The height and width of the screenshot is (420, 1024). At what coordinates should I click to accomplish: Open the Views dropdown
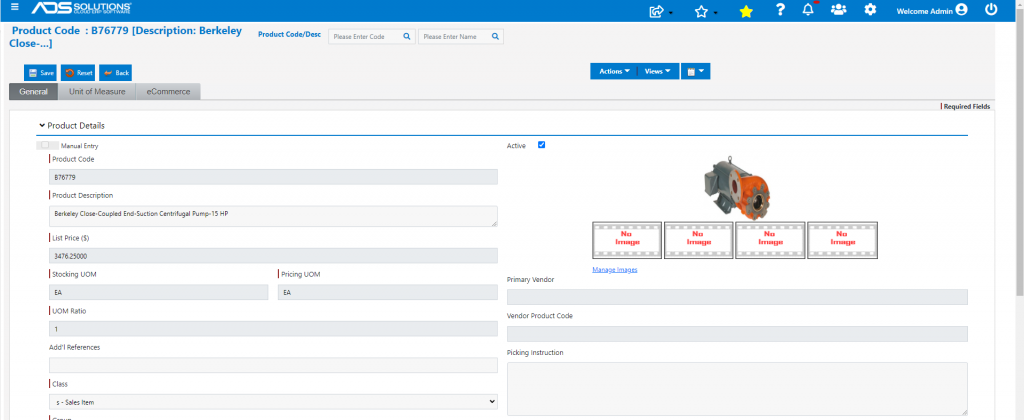pos(658,71)
